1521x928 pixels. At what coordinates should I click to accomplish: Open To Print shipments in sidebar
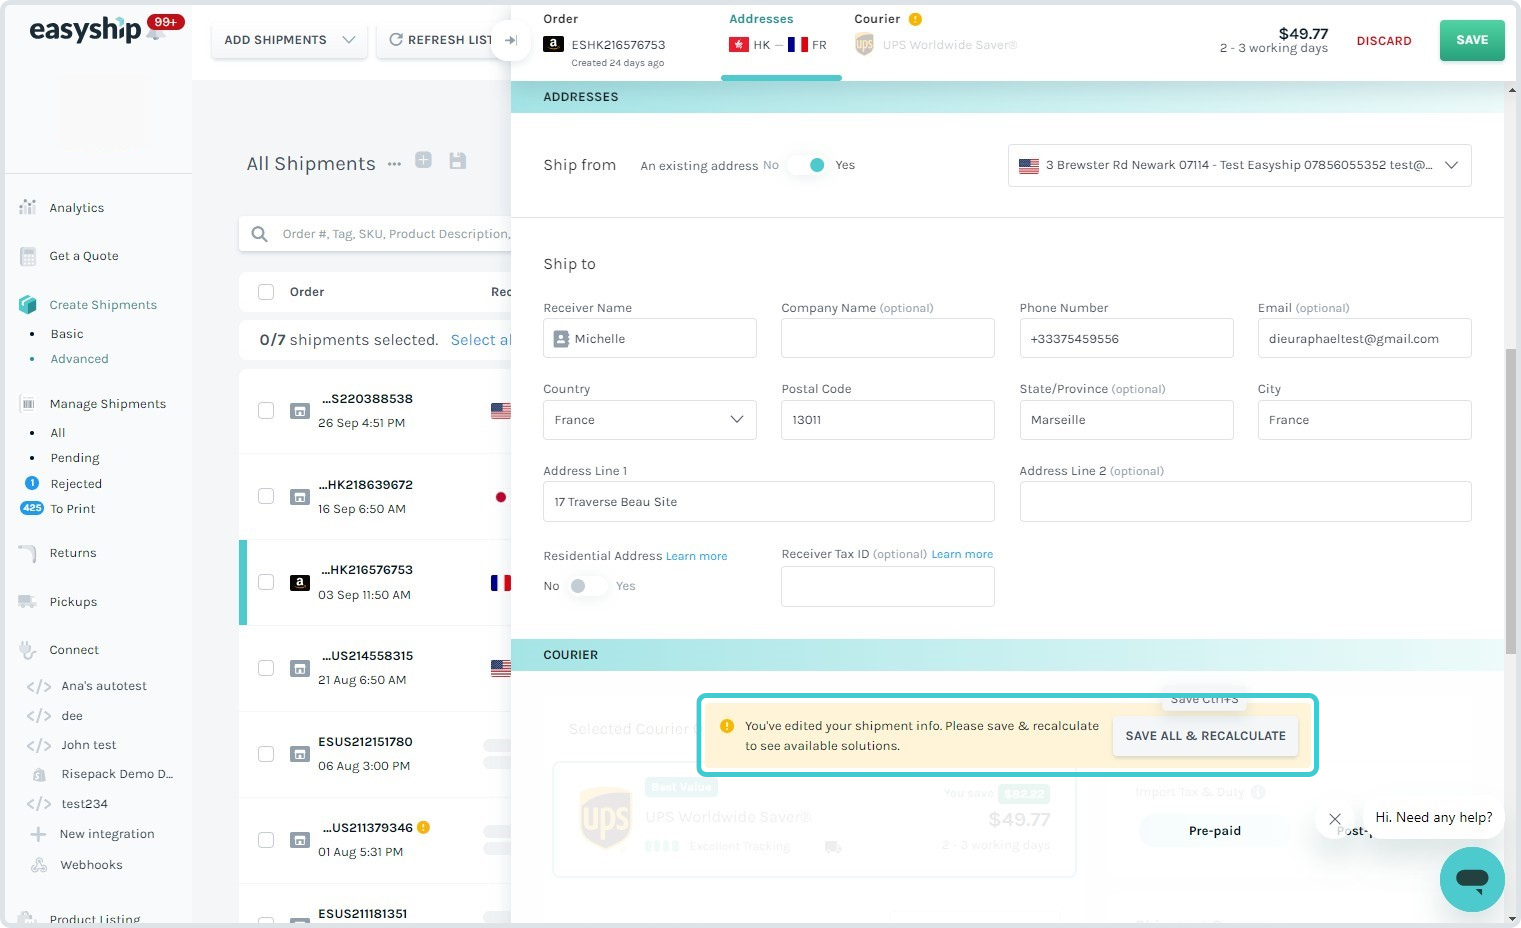point(73,509)
